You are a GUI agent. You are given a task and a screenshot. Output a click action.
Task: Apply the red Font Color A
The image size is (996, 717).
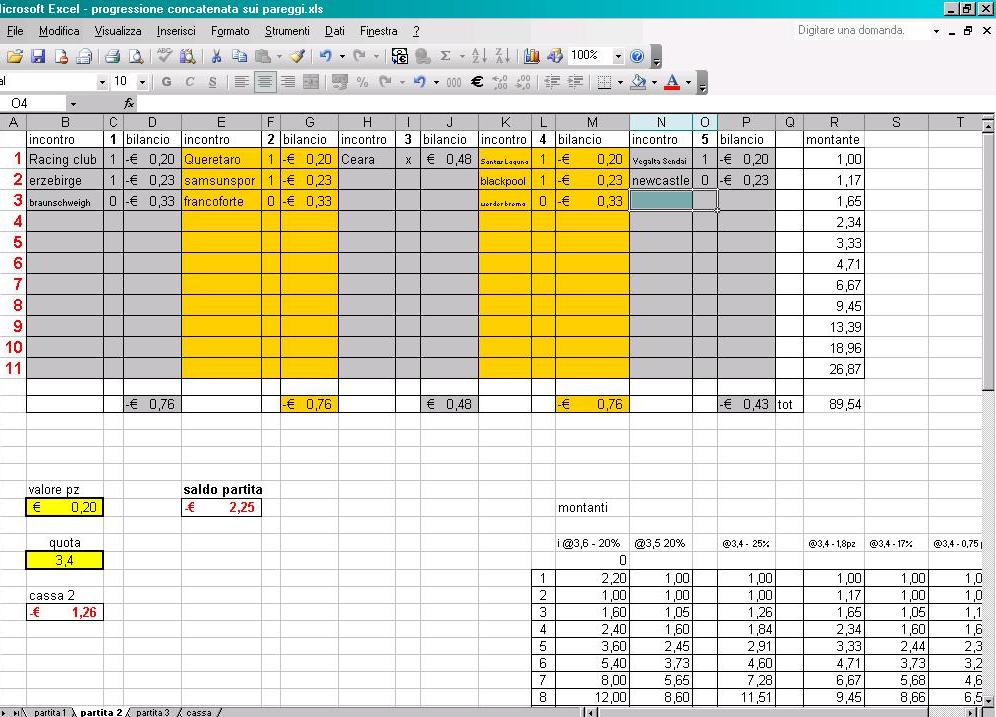[x=672, y=82]
